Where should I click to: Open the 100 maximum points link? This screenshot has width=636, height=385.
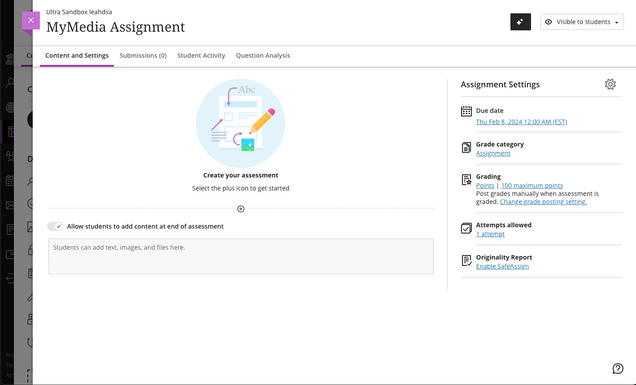coord(532,185)
